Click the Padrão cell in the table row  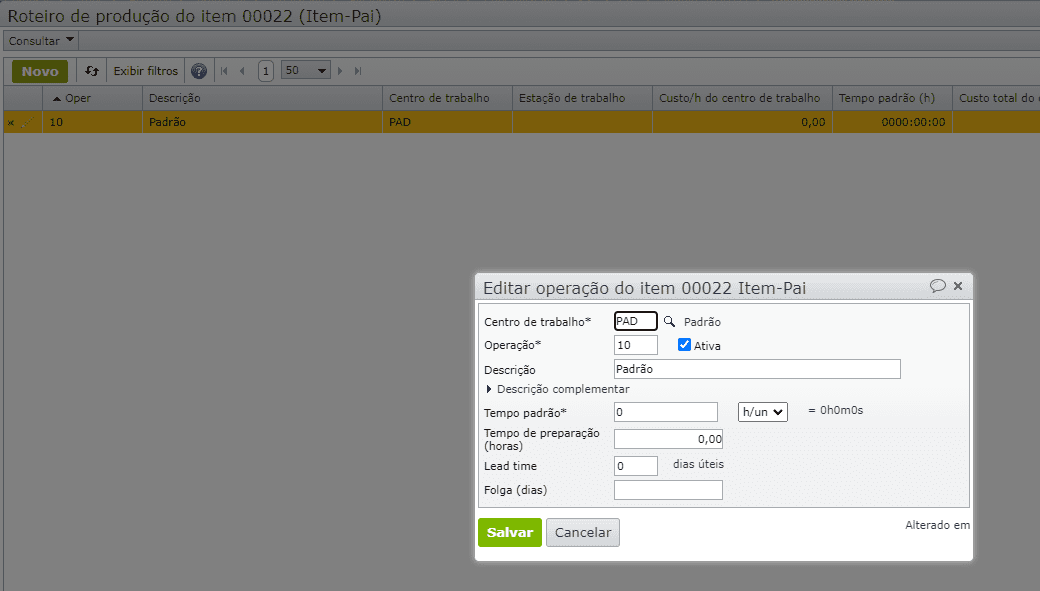(x=262, y=122)
